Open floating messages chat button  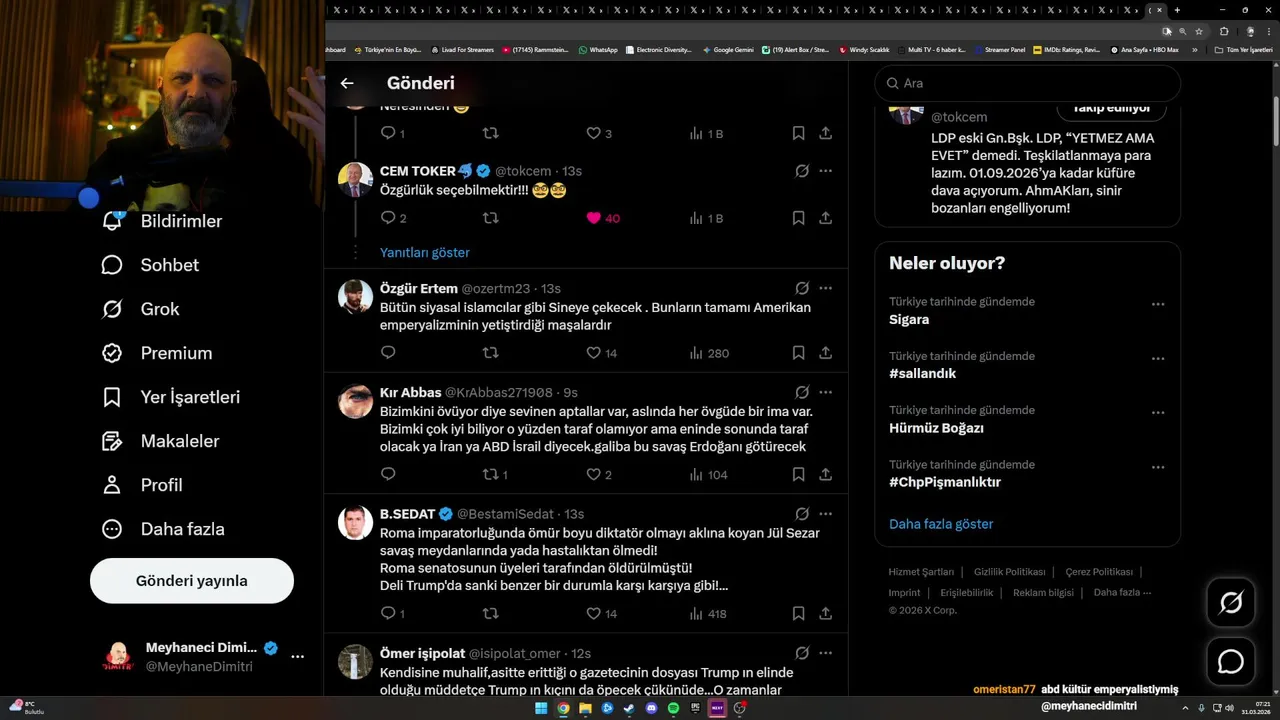tap(1230, 662)
